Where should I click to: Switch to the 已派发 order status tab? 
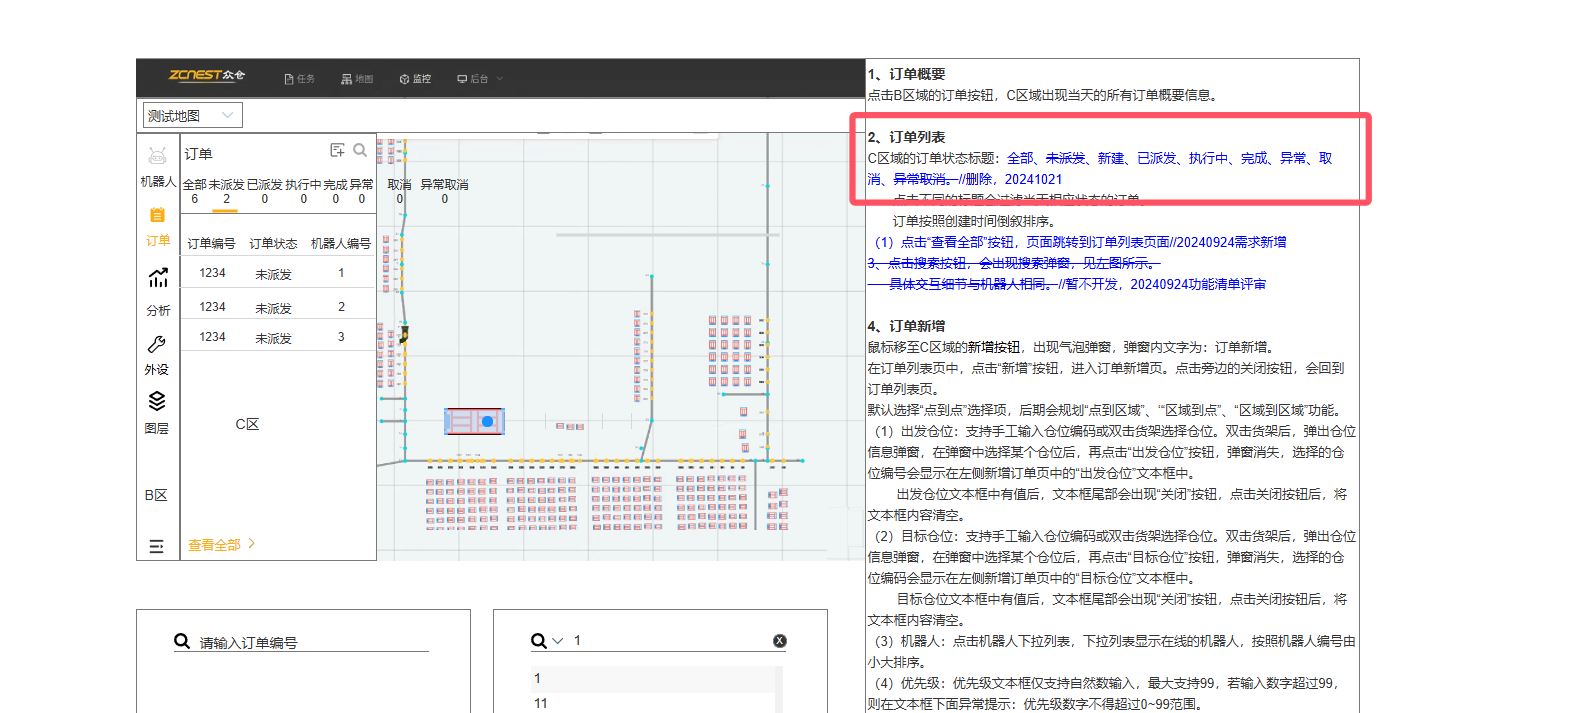(265, 191)
